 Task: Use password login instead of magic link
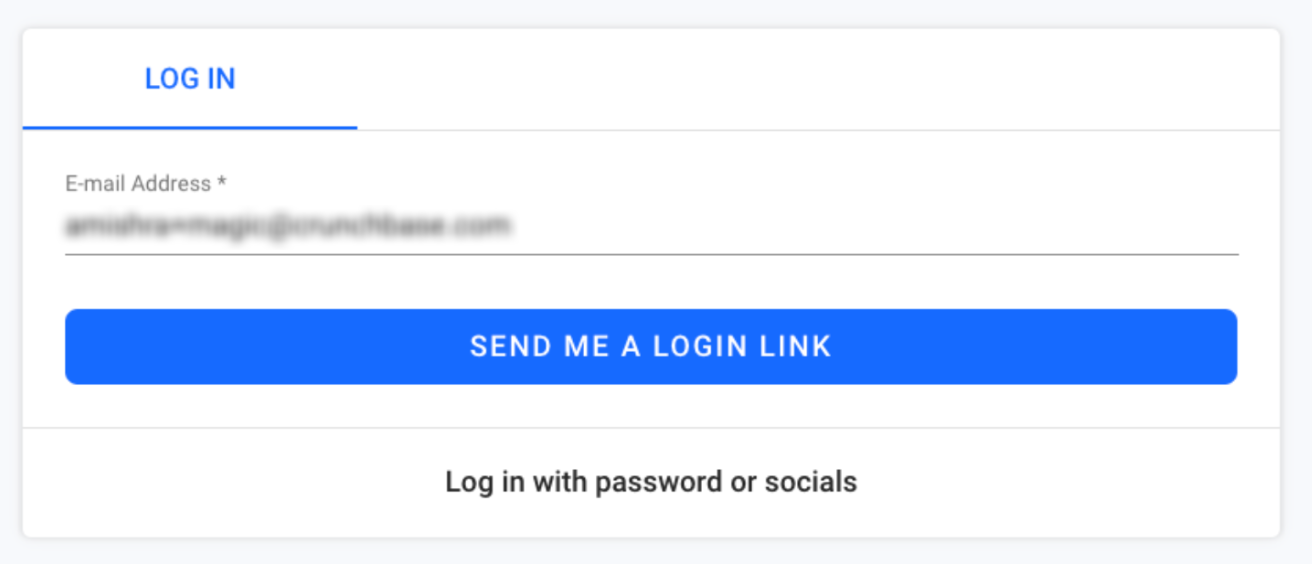coord(651,482)
